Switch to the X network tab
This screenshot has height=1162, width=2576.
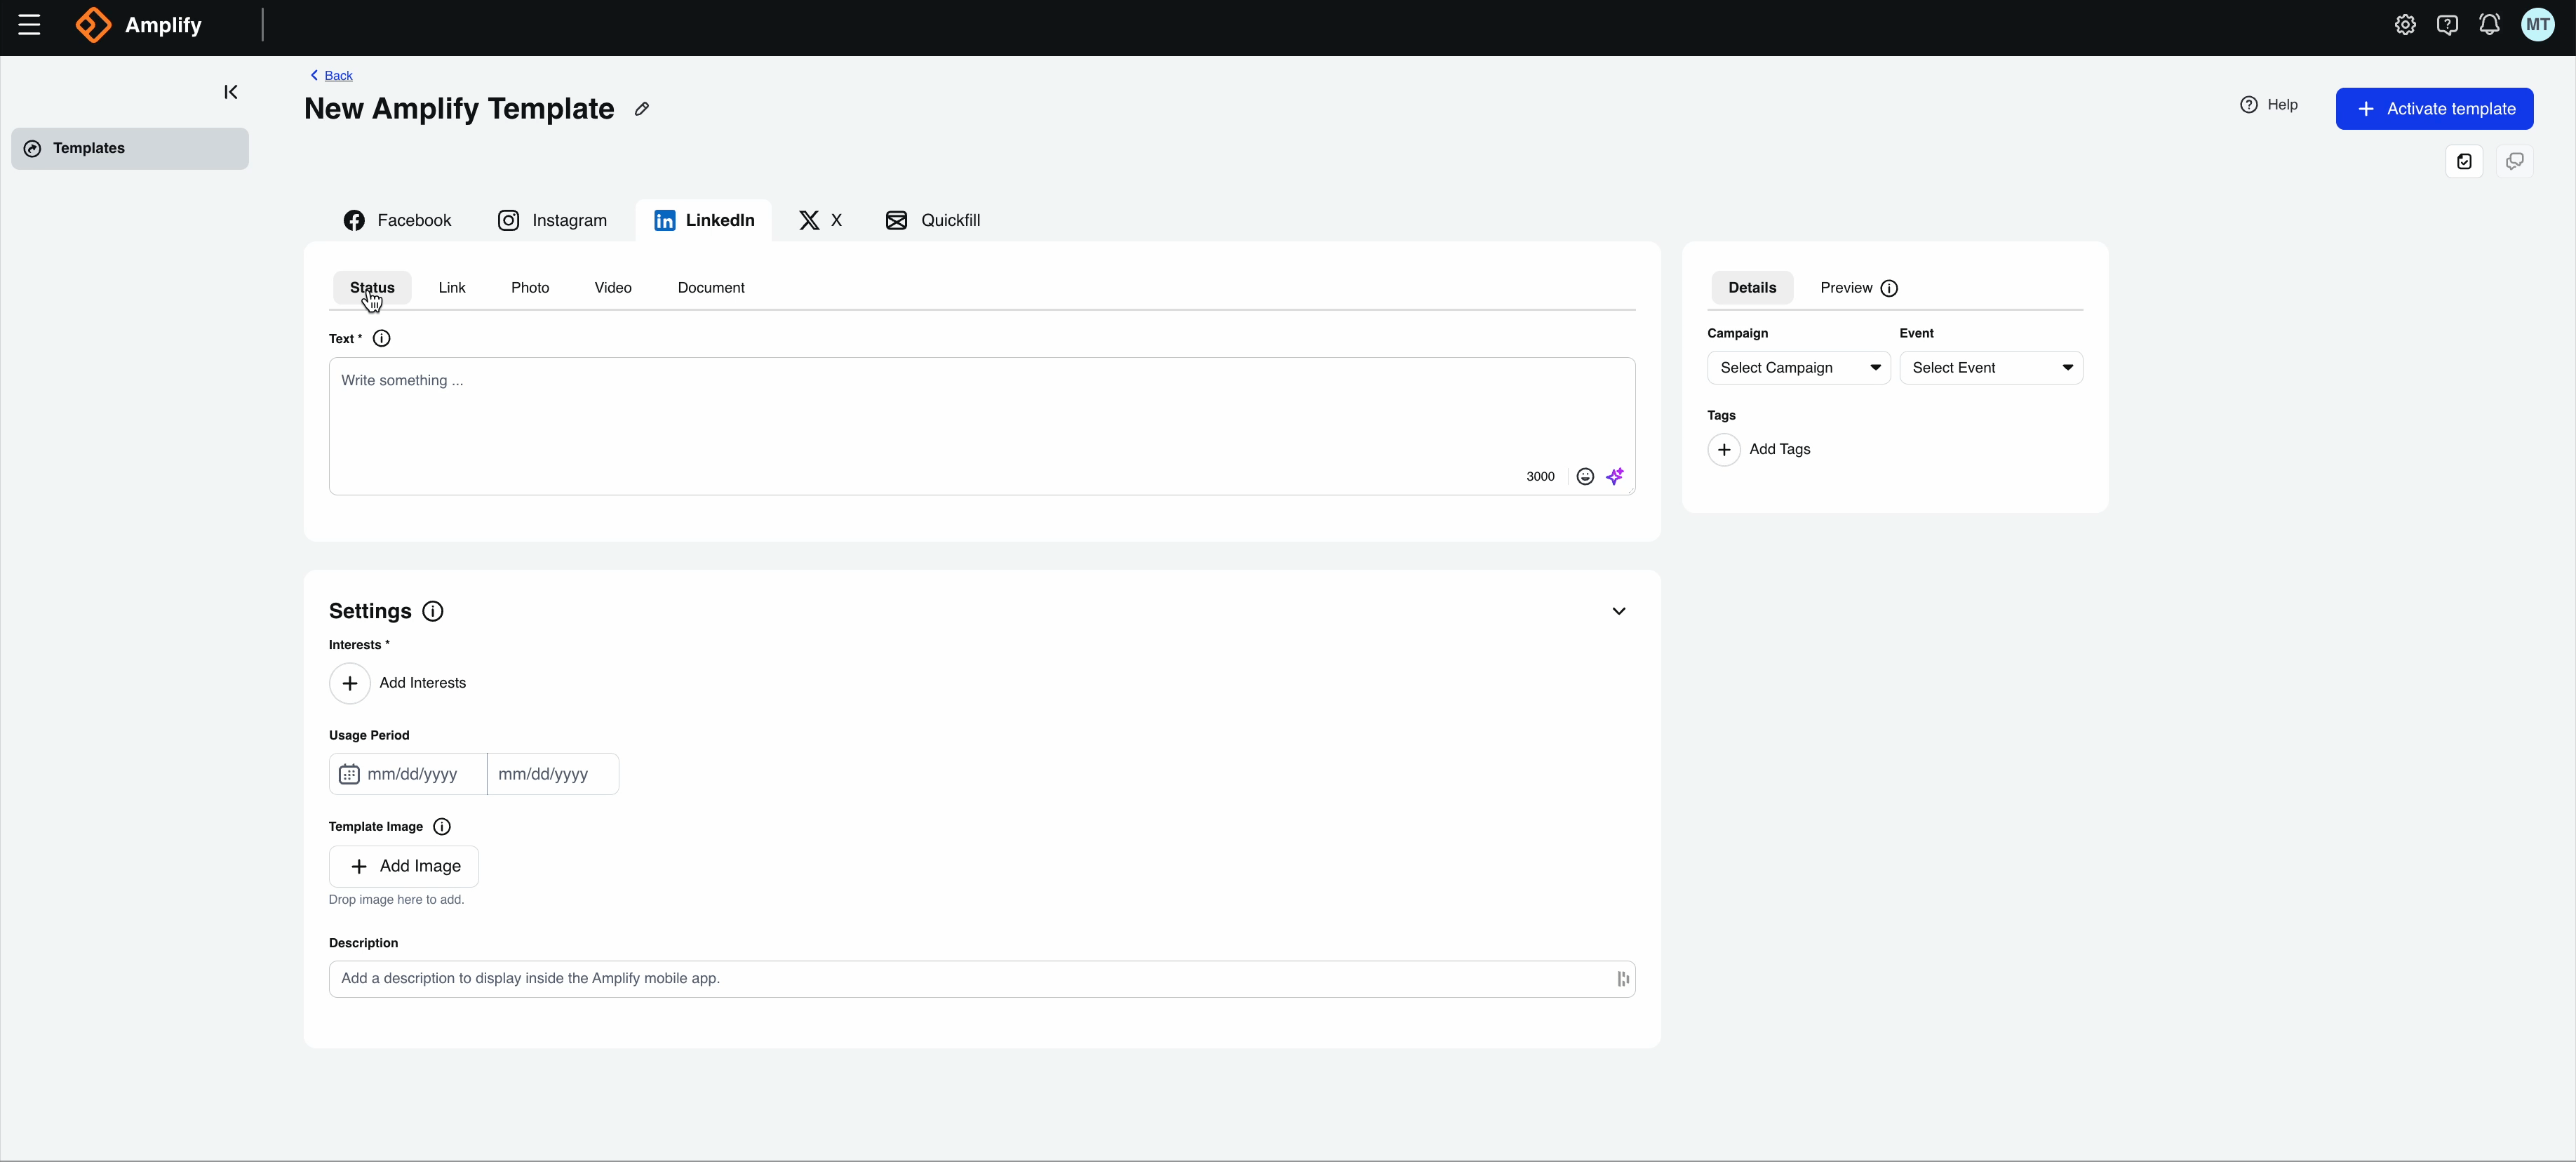click(x=820, y=221)
